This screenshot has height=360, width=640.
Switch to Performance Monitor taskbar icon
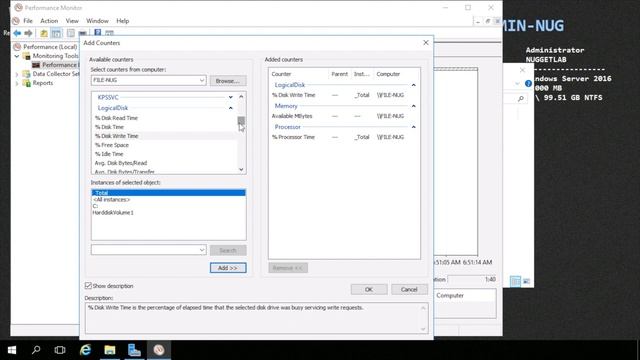tap(159, 350)
